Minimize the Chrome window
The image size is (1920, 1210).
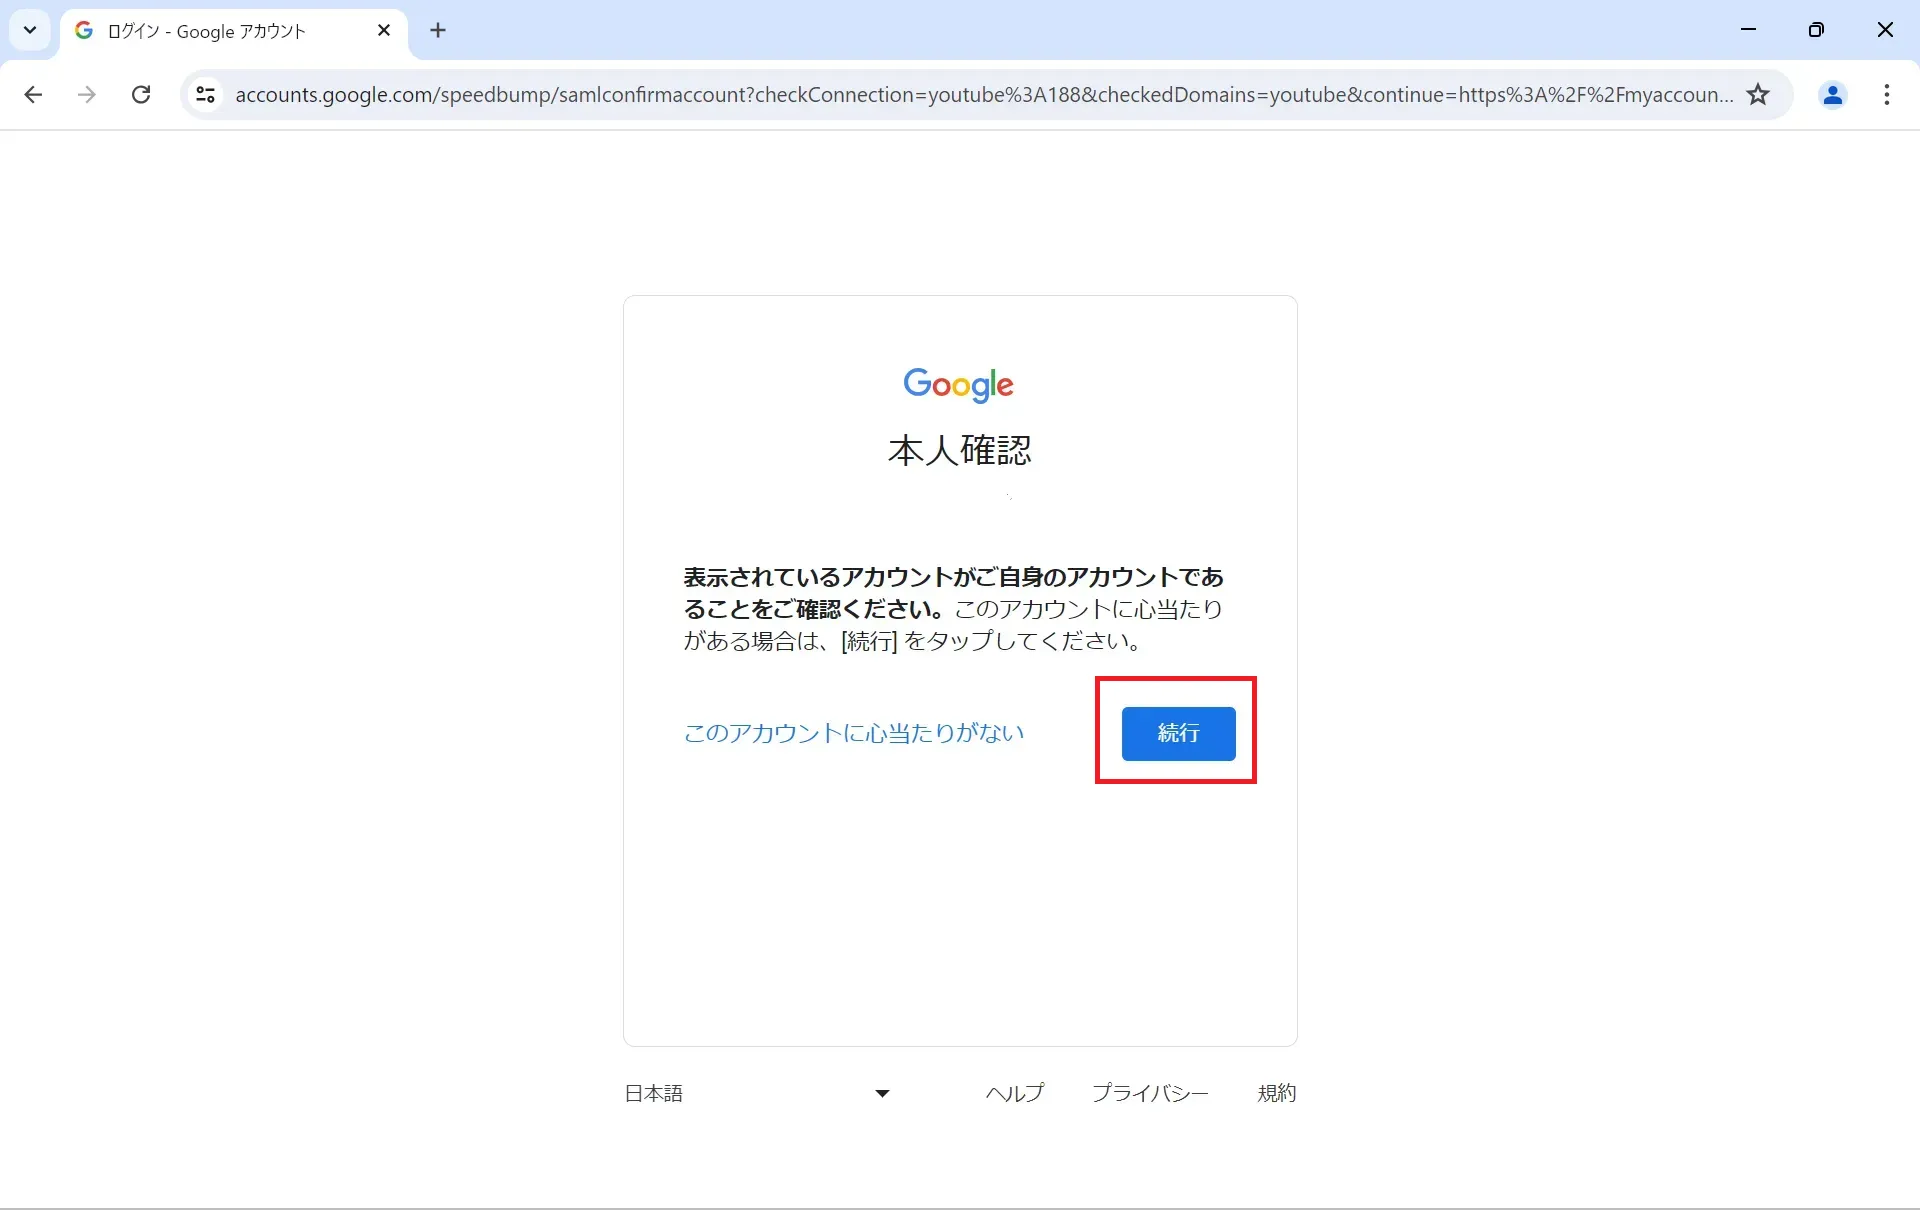pyautogui.click(x=1748, y=30)
